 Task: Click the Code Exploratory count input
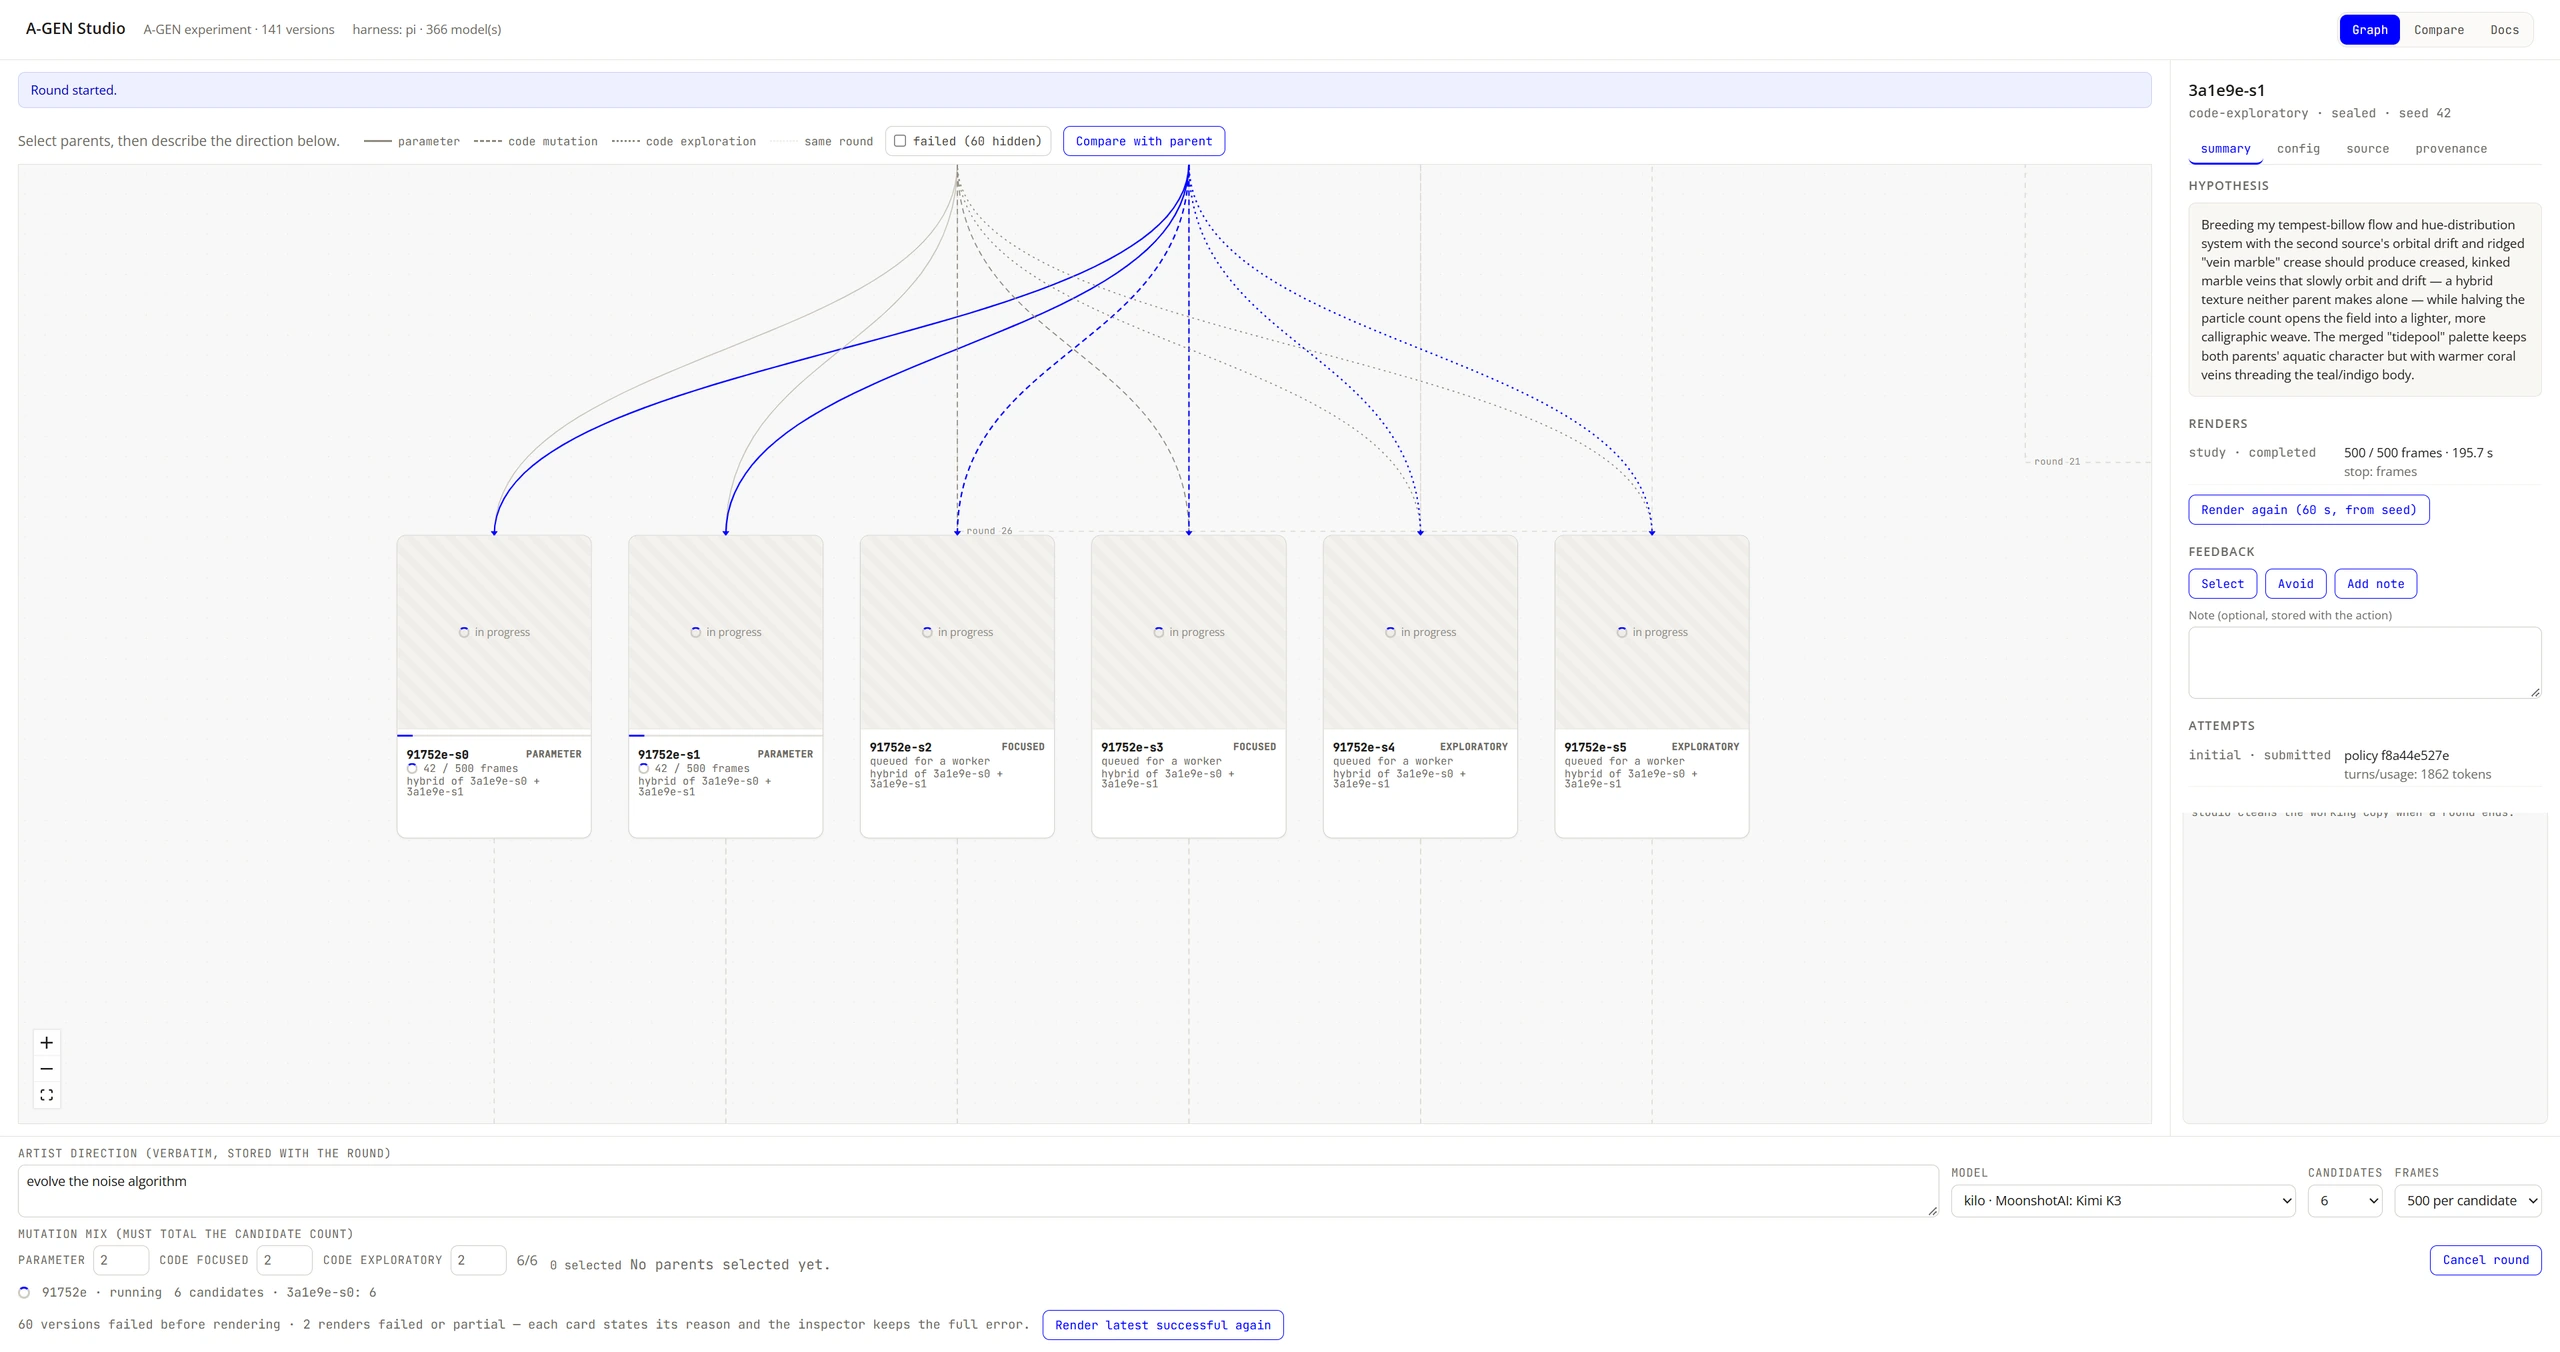coord(478,1260)
